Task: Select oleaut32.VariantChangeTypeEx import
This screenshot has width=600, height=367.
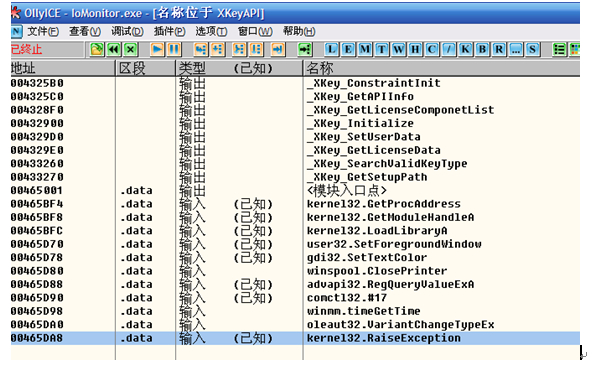Action: coord(295,325)
